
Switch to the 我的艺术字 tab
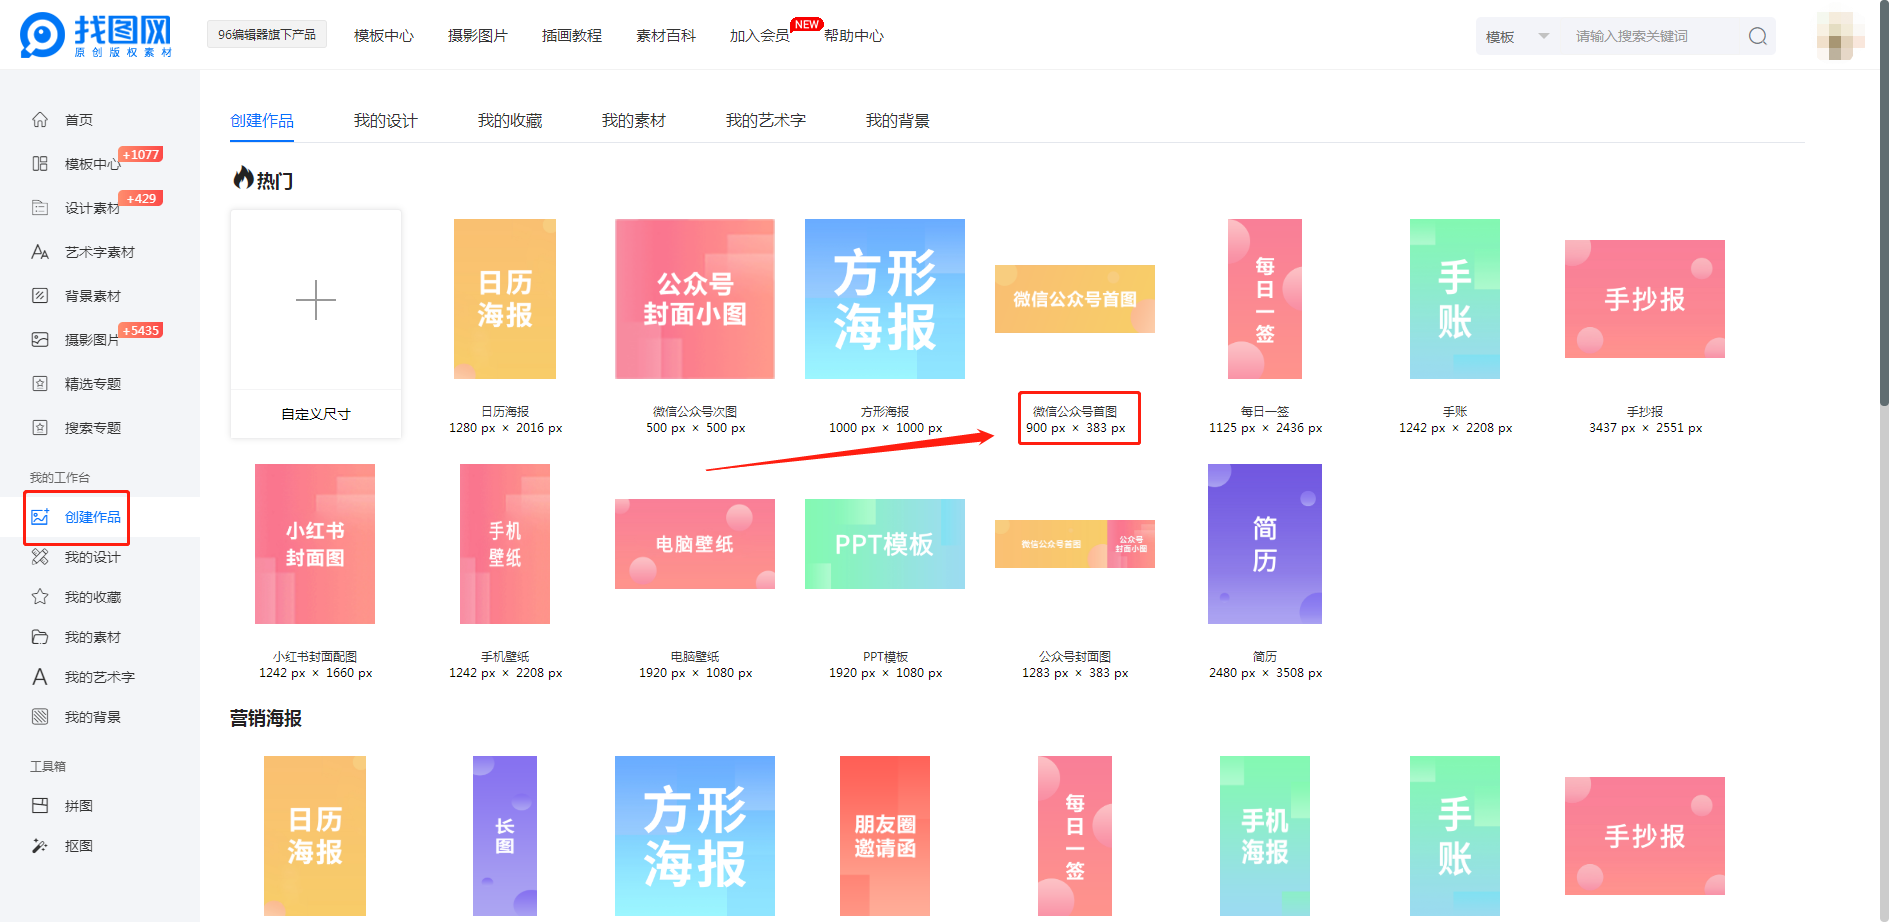pos(765,121)
